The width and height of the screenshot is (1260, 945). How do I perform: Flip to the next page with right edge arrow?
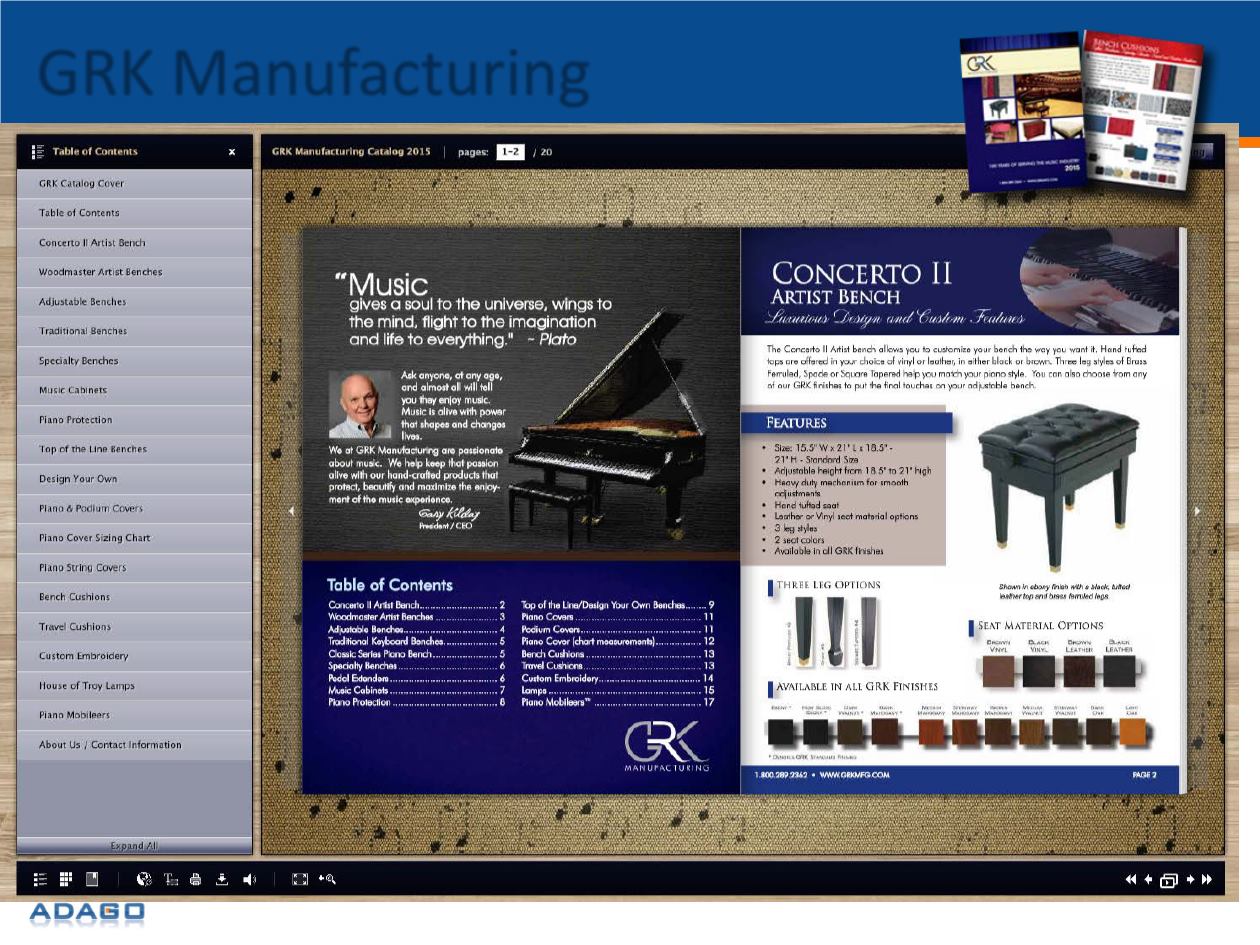(x=1198, y=511)
